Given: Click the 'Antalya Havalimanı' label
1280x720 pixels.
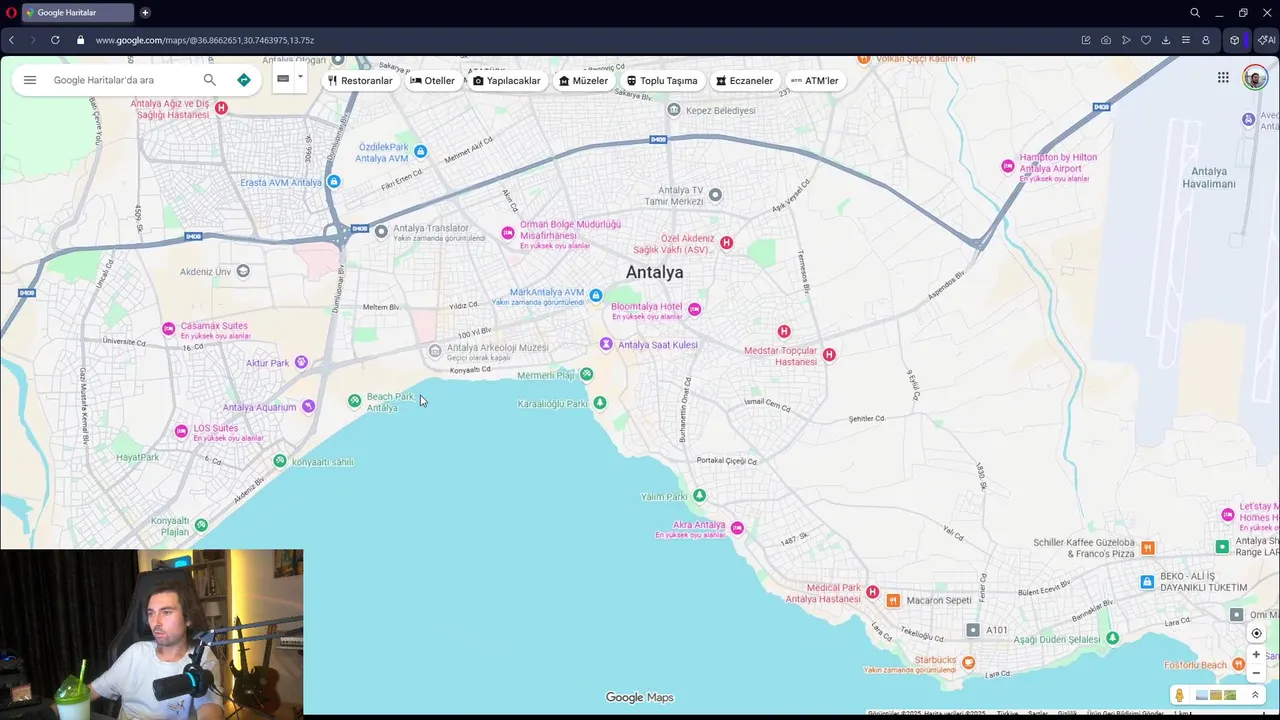Looking at the screenshot, I should [1209, 178].
